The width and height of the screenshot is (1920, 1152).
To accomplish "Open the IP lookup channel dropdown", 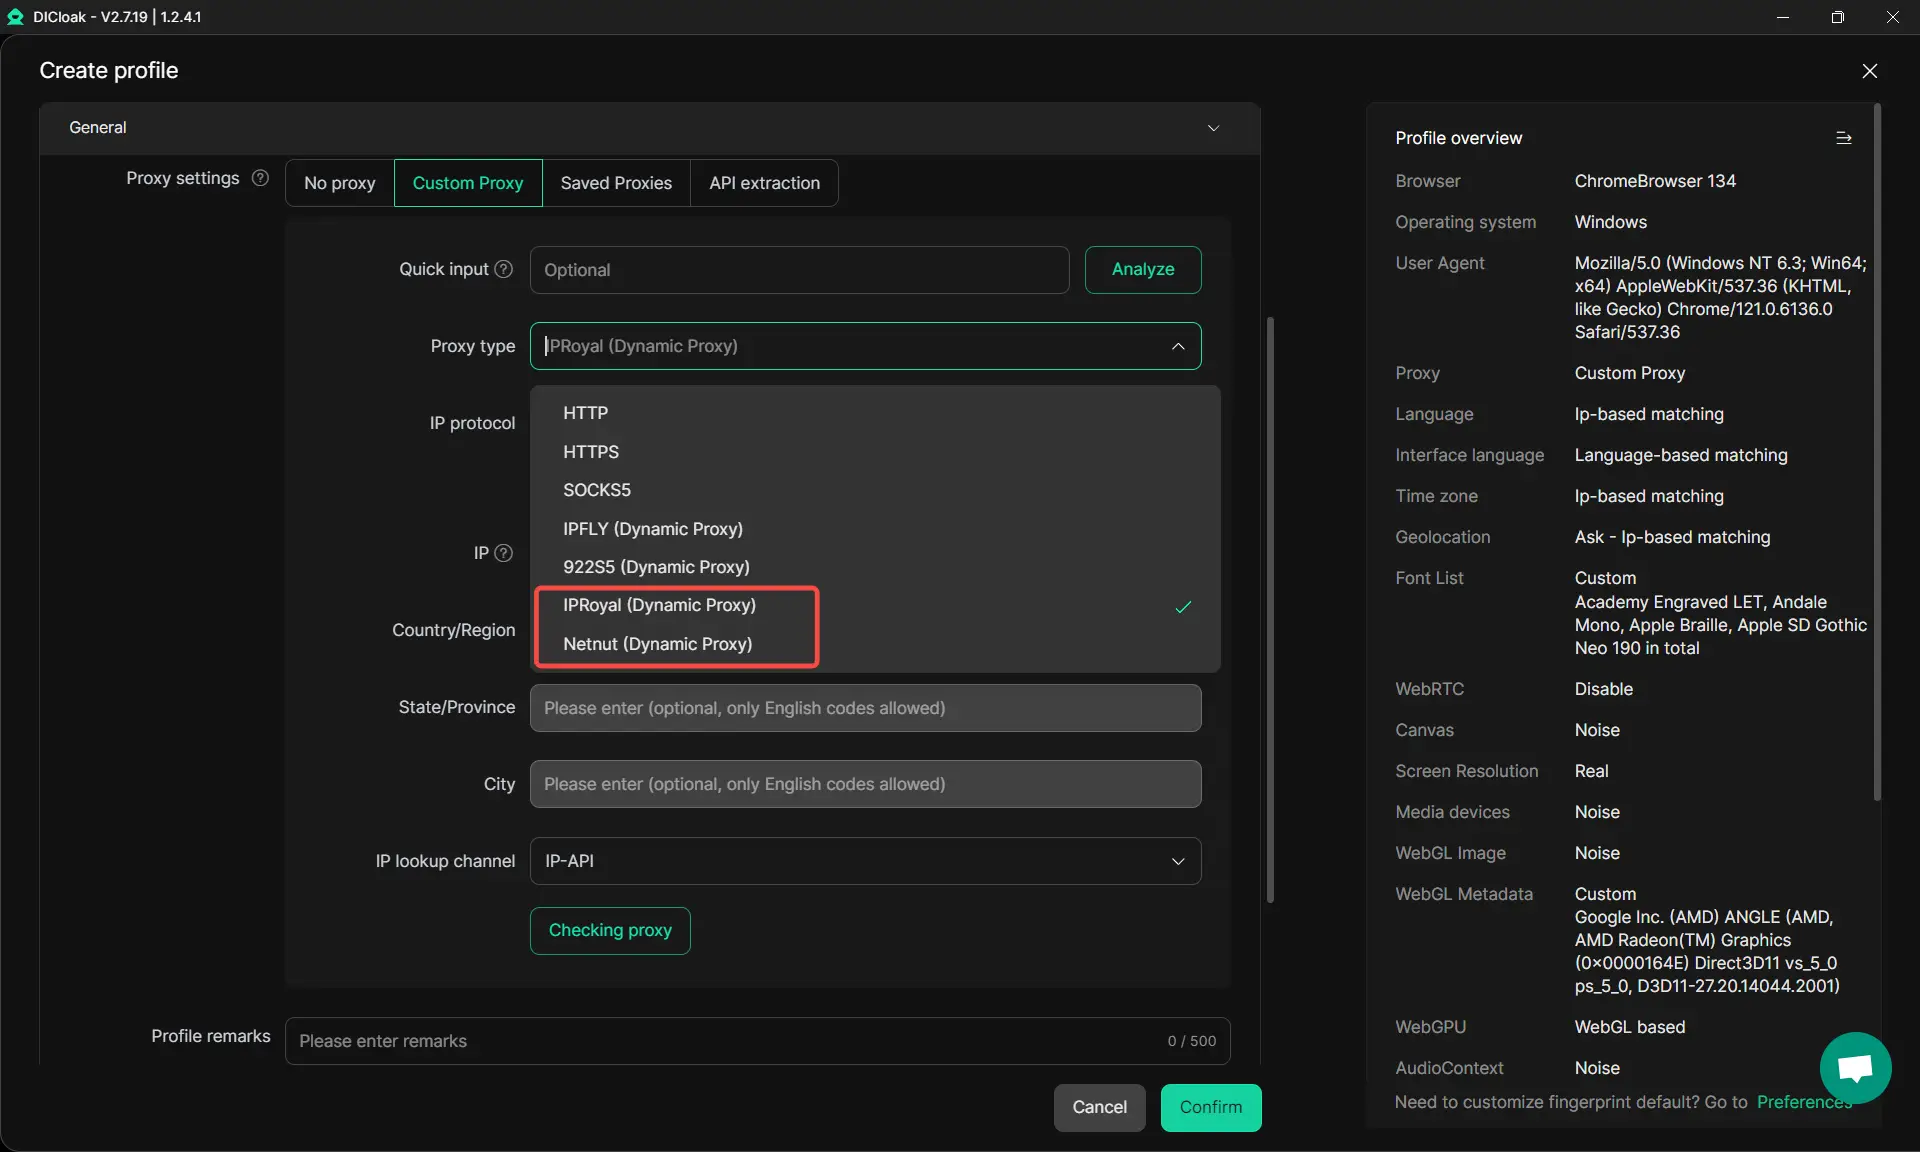I will 865,861.
